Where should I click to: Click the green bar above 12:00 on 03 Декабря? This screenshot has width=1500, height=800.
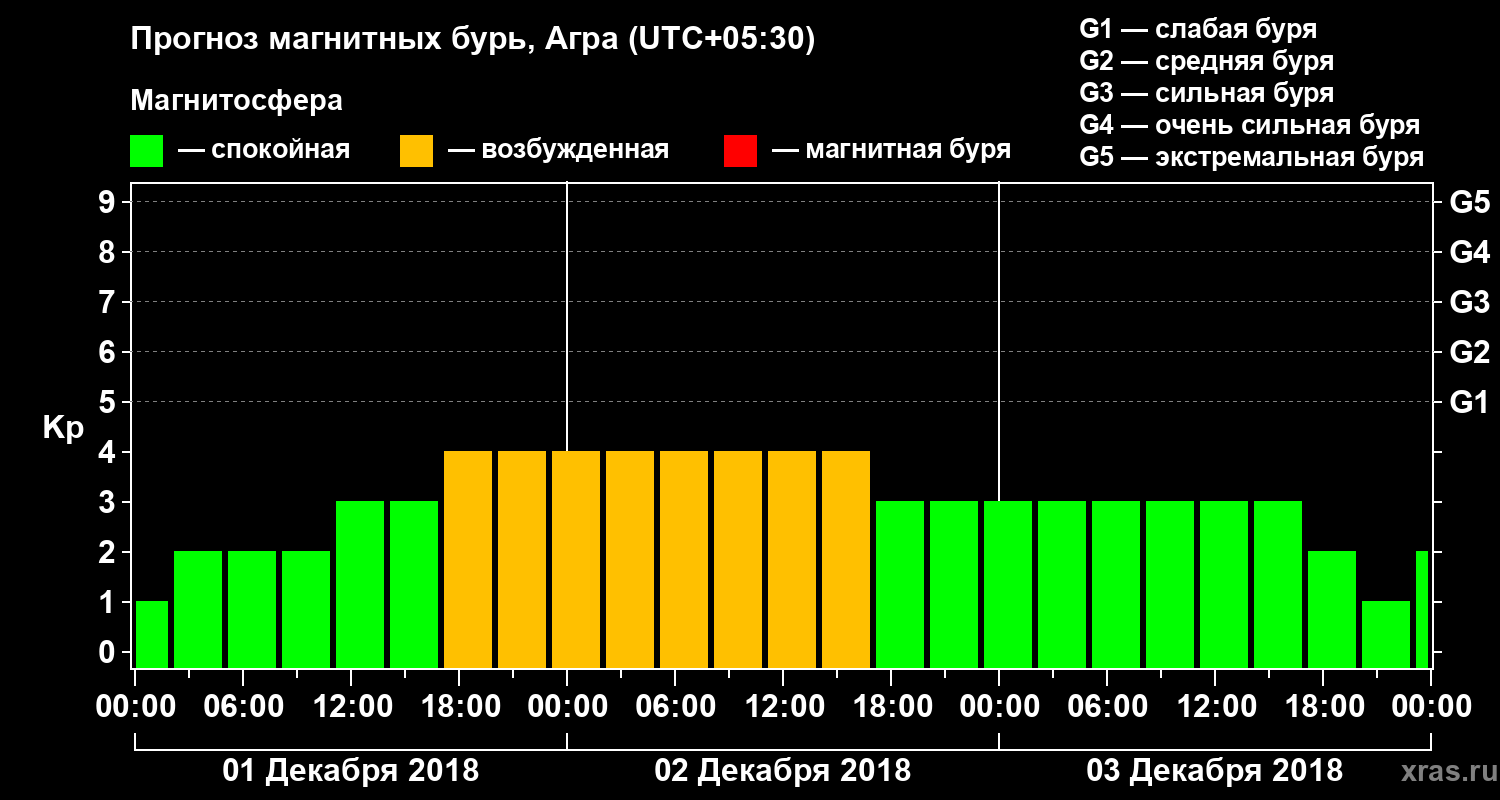click(x=1224, y=584)
